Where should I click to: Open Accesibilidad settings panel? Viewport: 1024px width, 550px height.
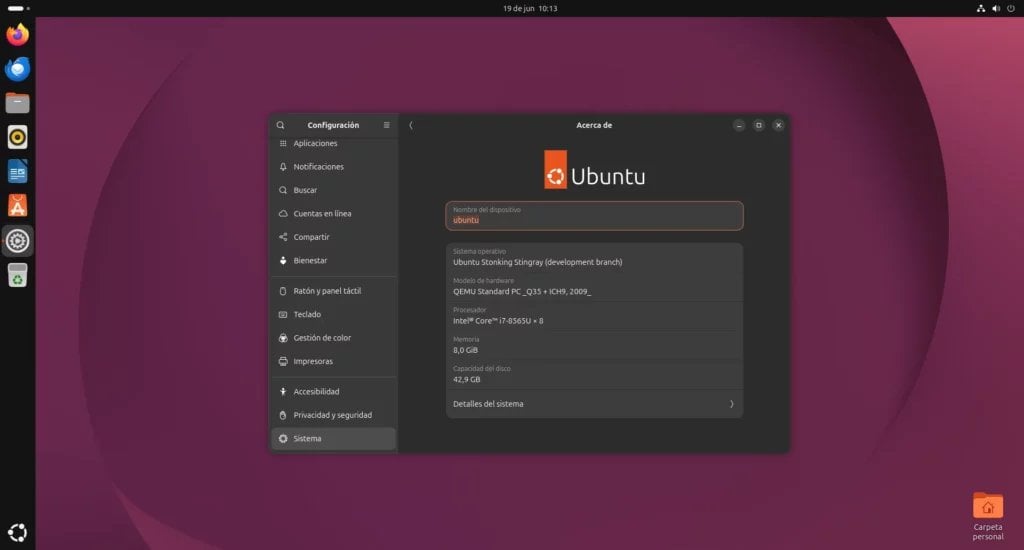pos(333,391)
